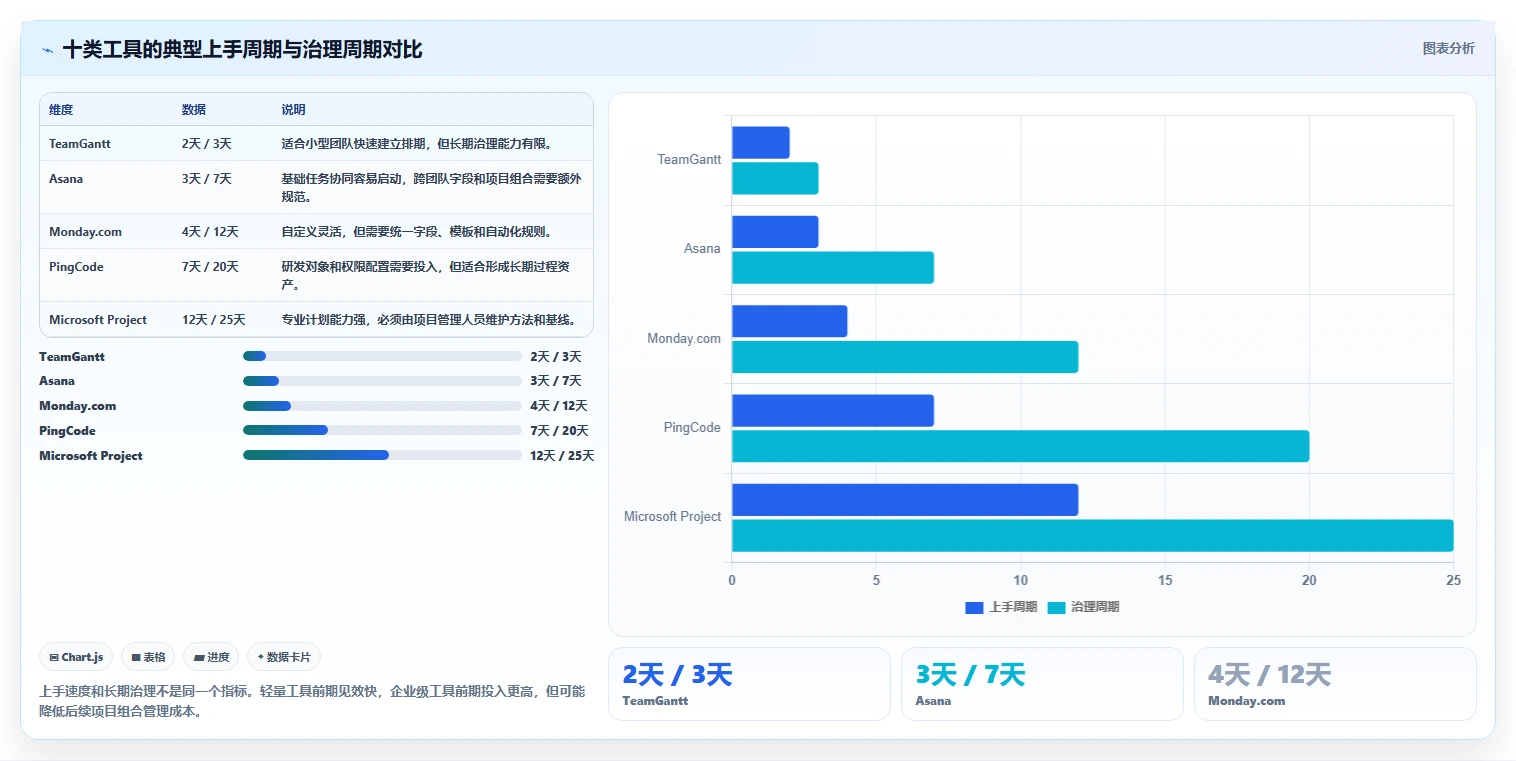Viewport: 1516px width, 761px height.
Task: Click Monday.com's cyan 治理周期 chart bar
Action: (x=905, y=357)
